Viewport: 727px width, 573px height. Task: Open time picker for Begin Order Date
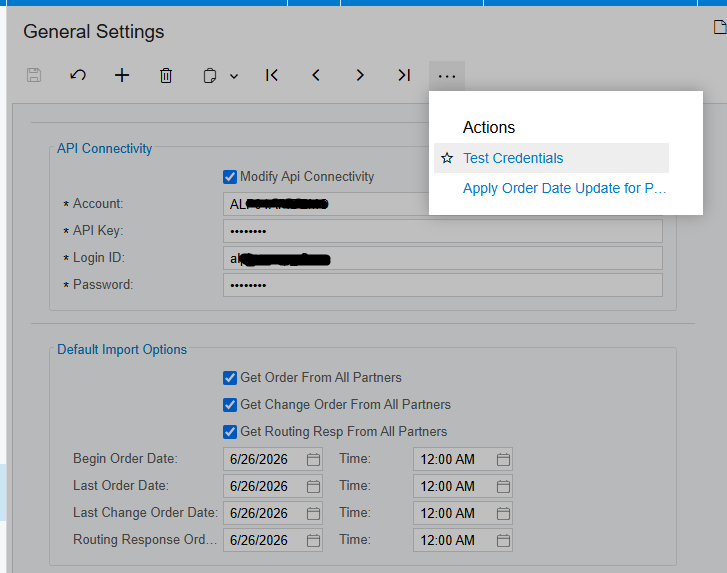(503, 459)
